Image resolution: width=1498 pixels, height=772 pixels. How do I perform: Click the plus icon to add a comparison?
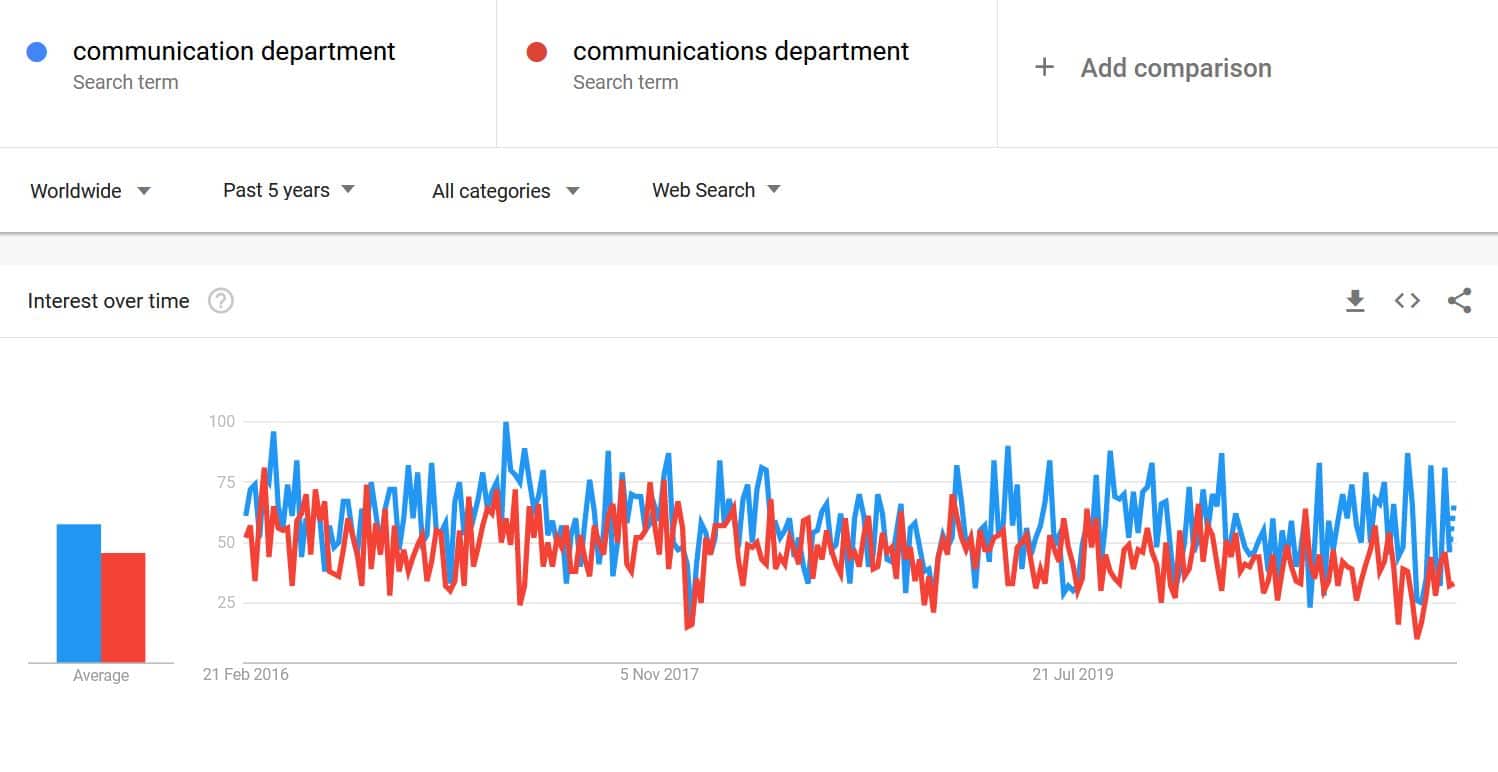pos(1044,66)
